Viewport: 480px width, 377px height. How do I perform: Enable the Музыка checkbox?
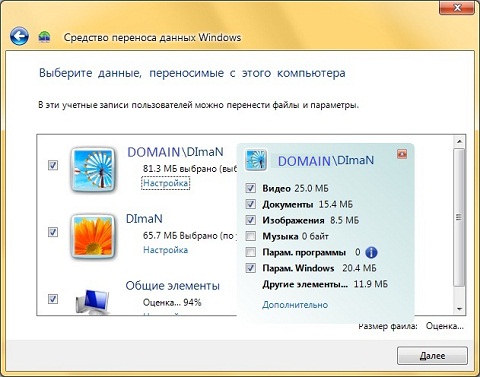251,236
